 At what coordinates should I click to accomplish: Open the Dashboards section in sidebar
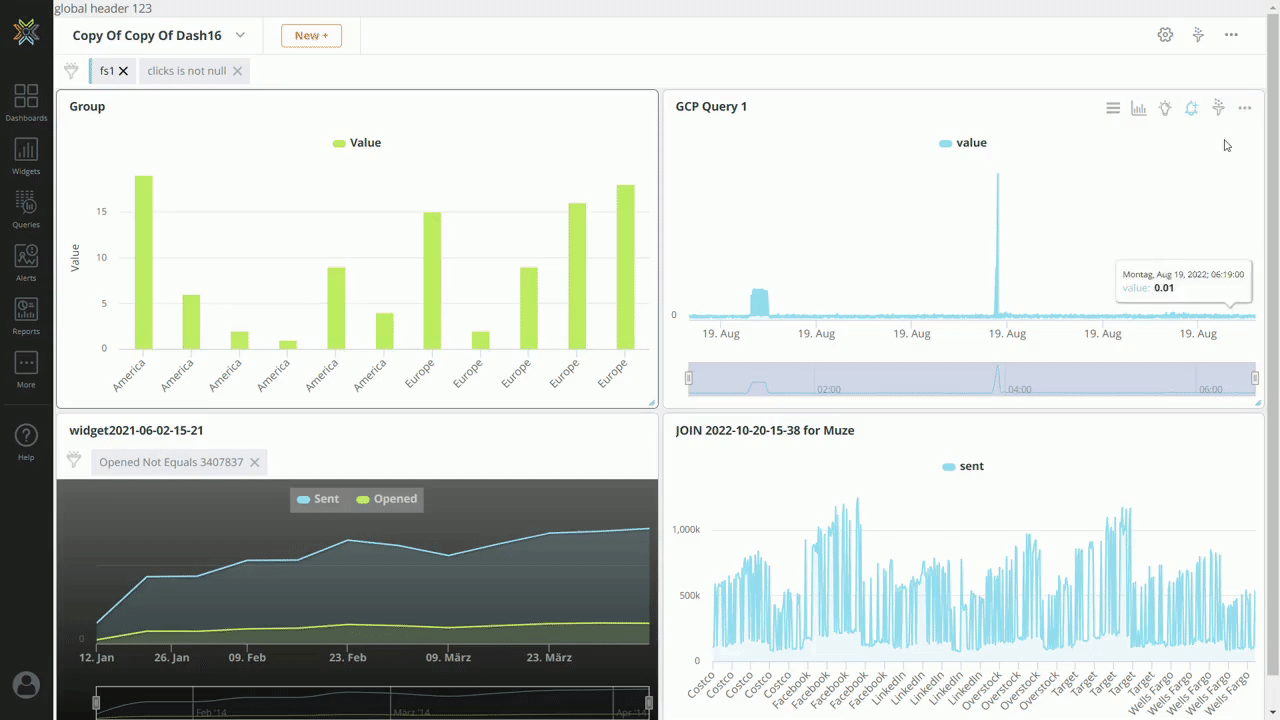click(x=26, y=103)
